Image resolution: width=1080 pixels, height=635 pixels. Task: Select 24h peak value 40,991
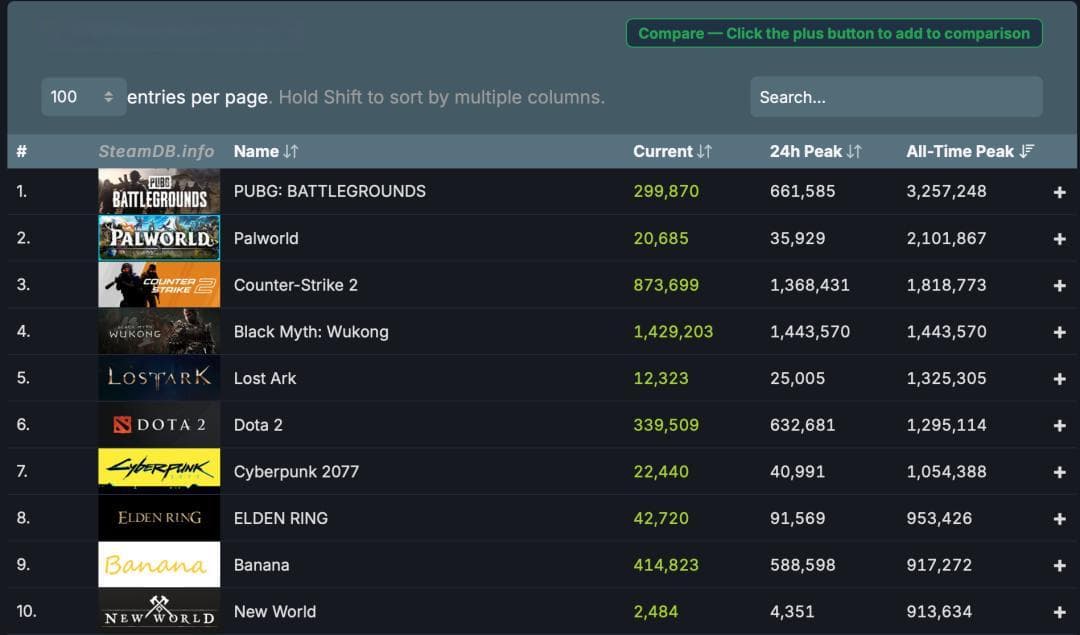point(797,472)
